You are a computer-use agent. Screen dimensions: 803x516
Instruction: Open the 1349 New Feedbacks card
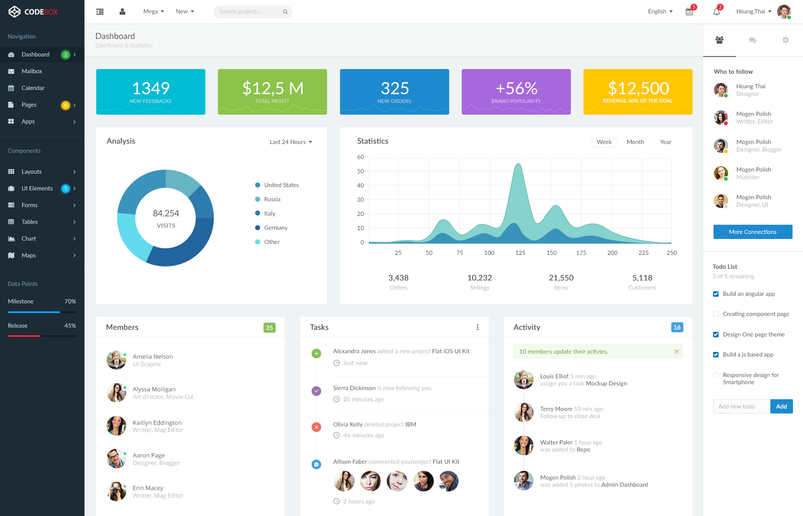pyautogui.click(x=151, y=92)
